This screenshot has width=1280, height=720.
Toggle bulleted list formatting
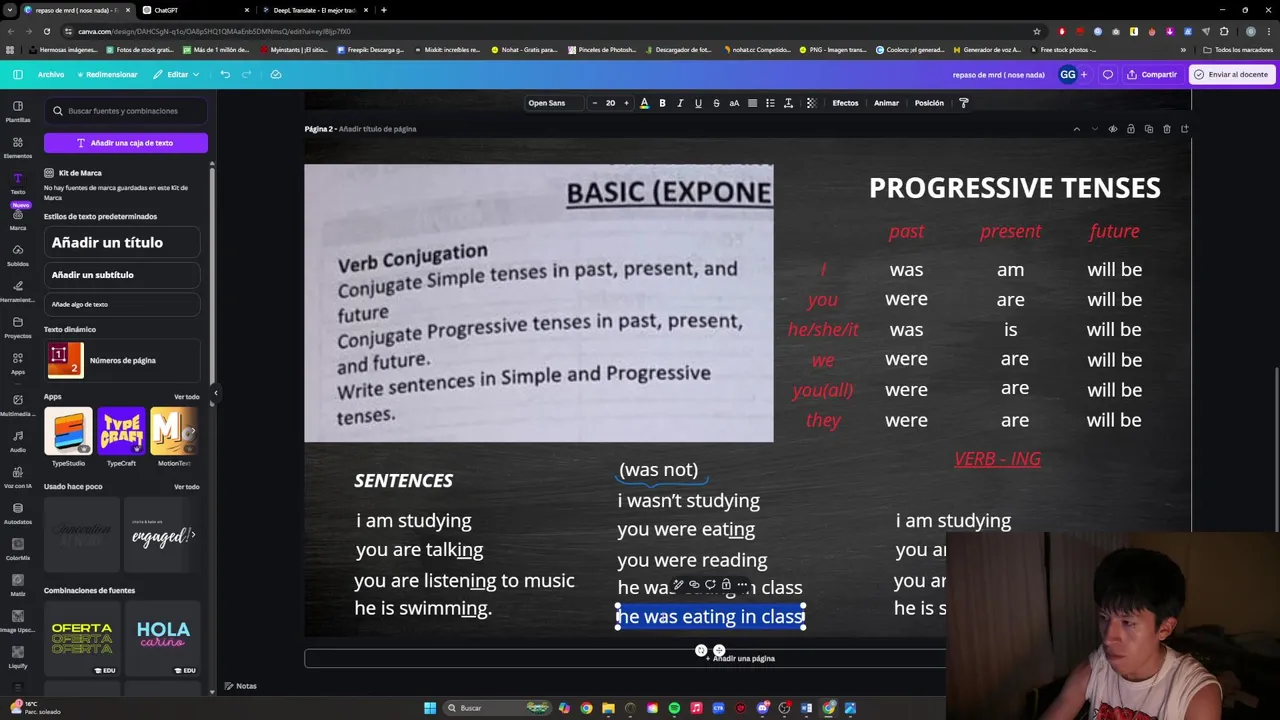770,103
